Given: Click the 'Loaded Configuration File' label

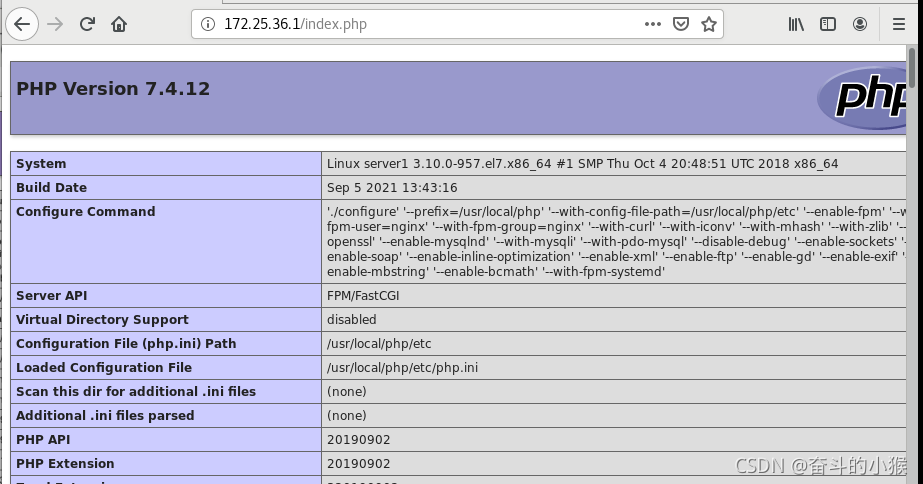Looking at the screenshot, I should (104, 368).
